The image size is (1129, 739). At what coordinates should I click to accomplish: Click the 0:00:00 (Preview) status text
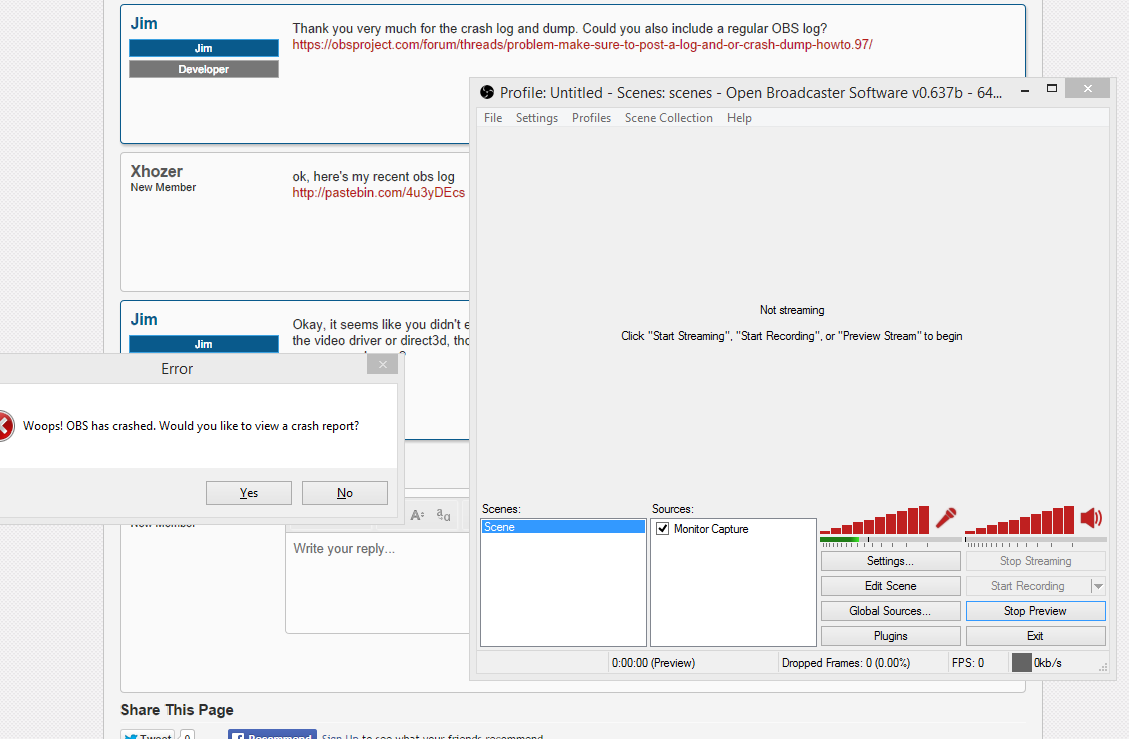click(653, 663)
